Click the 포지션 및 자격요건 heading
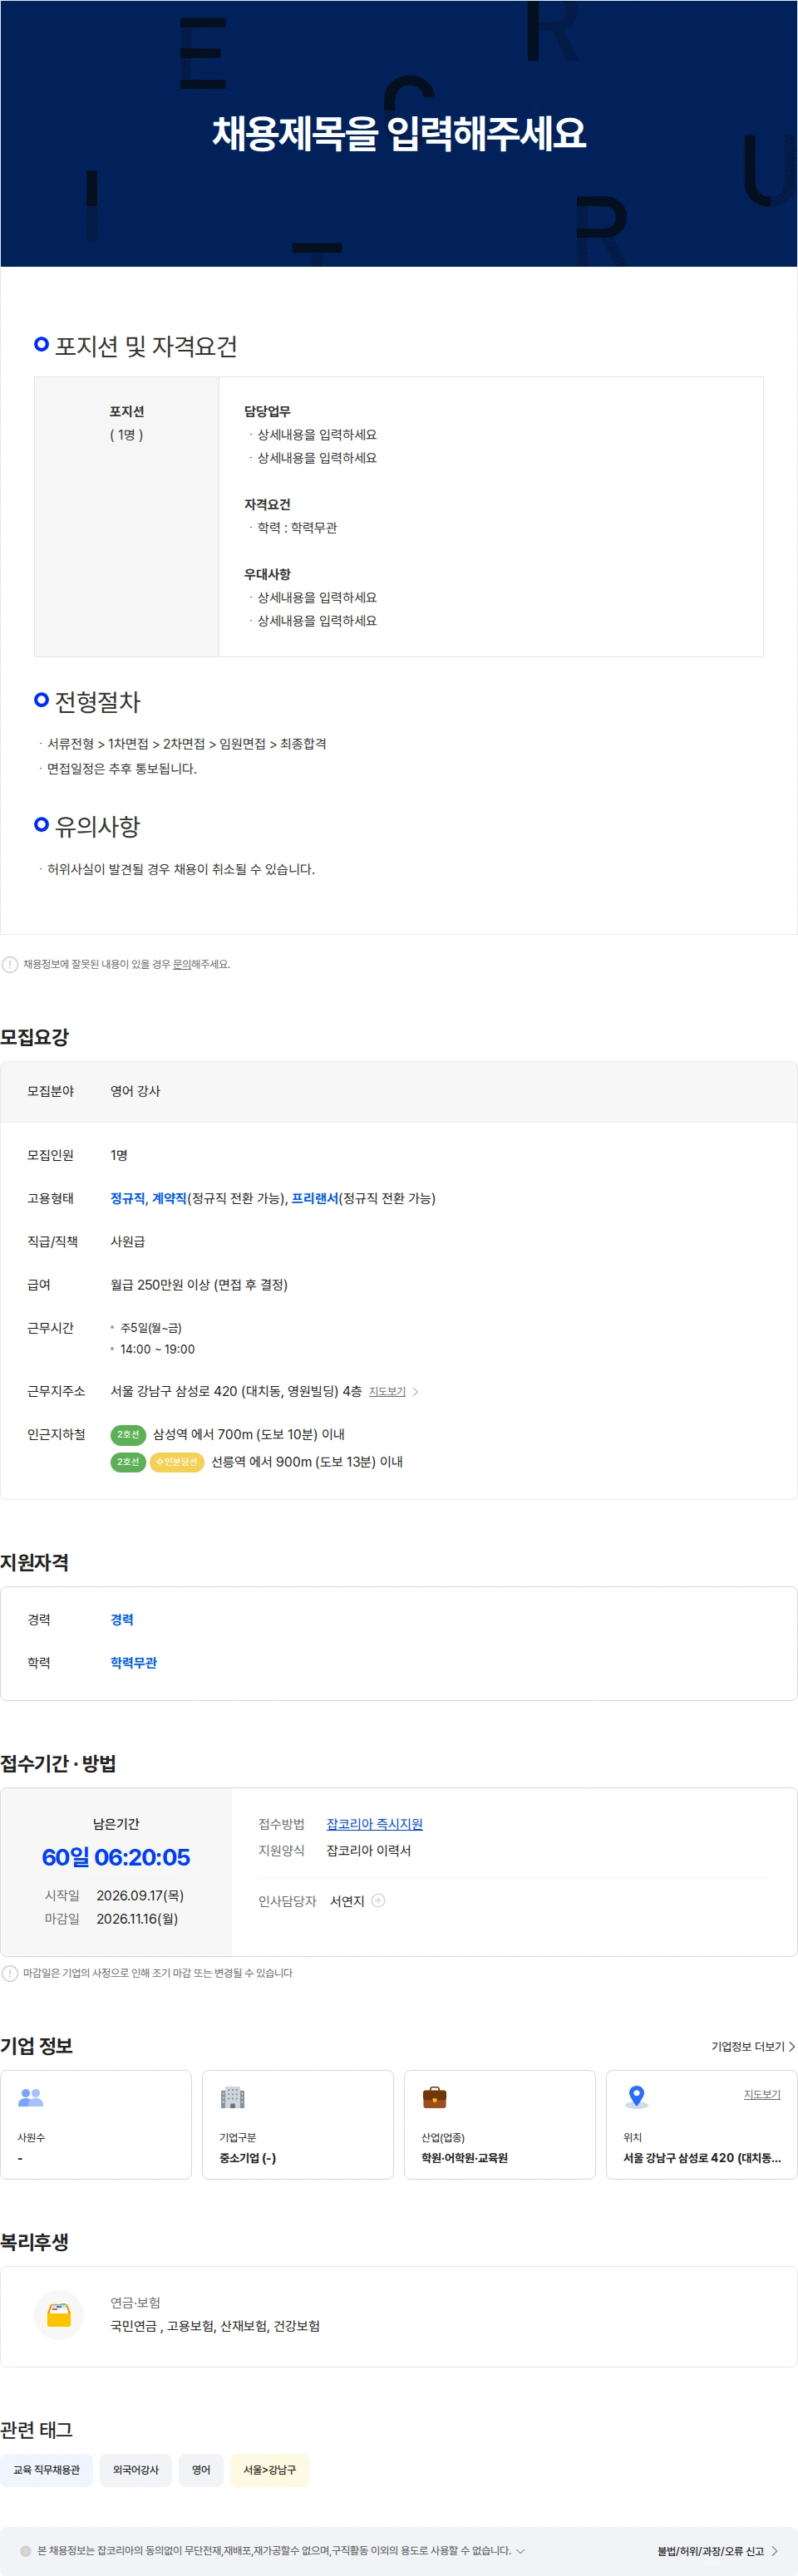 146,346
